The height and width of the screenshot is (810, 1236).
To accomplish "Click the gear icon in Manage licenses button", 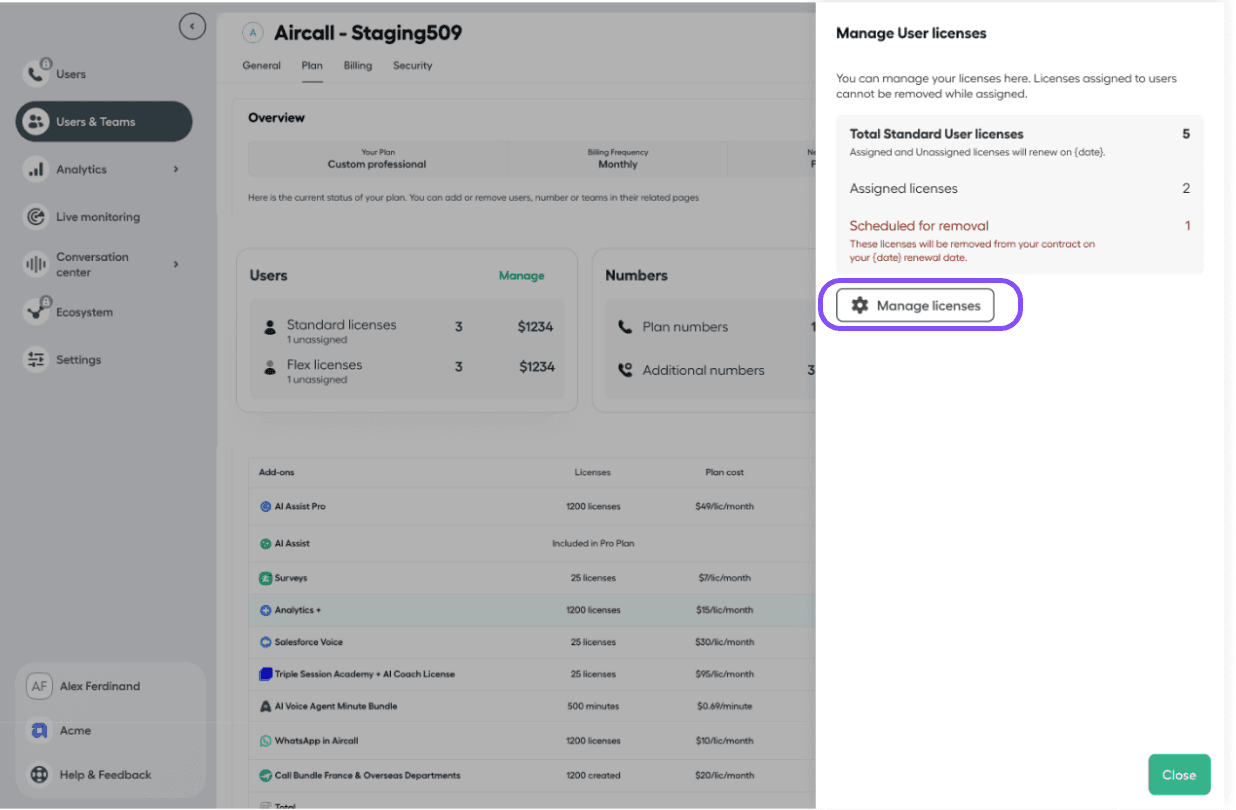I will (x=860, y=305).
